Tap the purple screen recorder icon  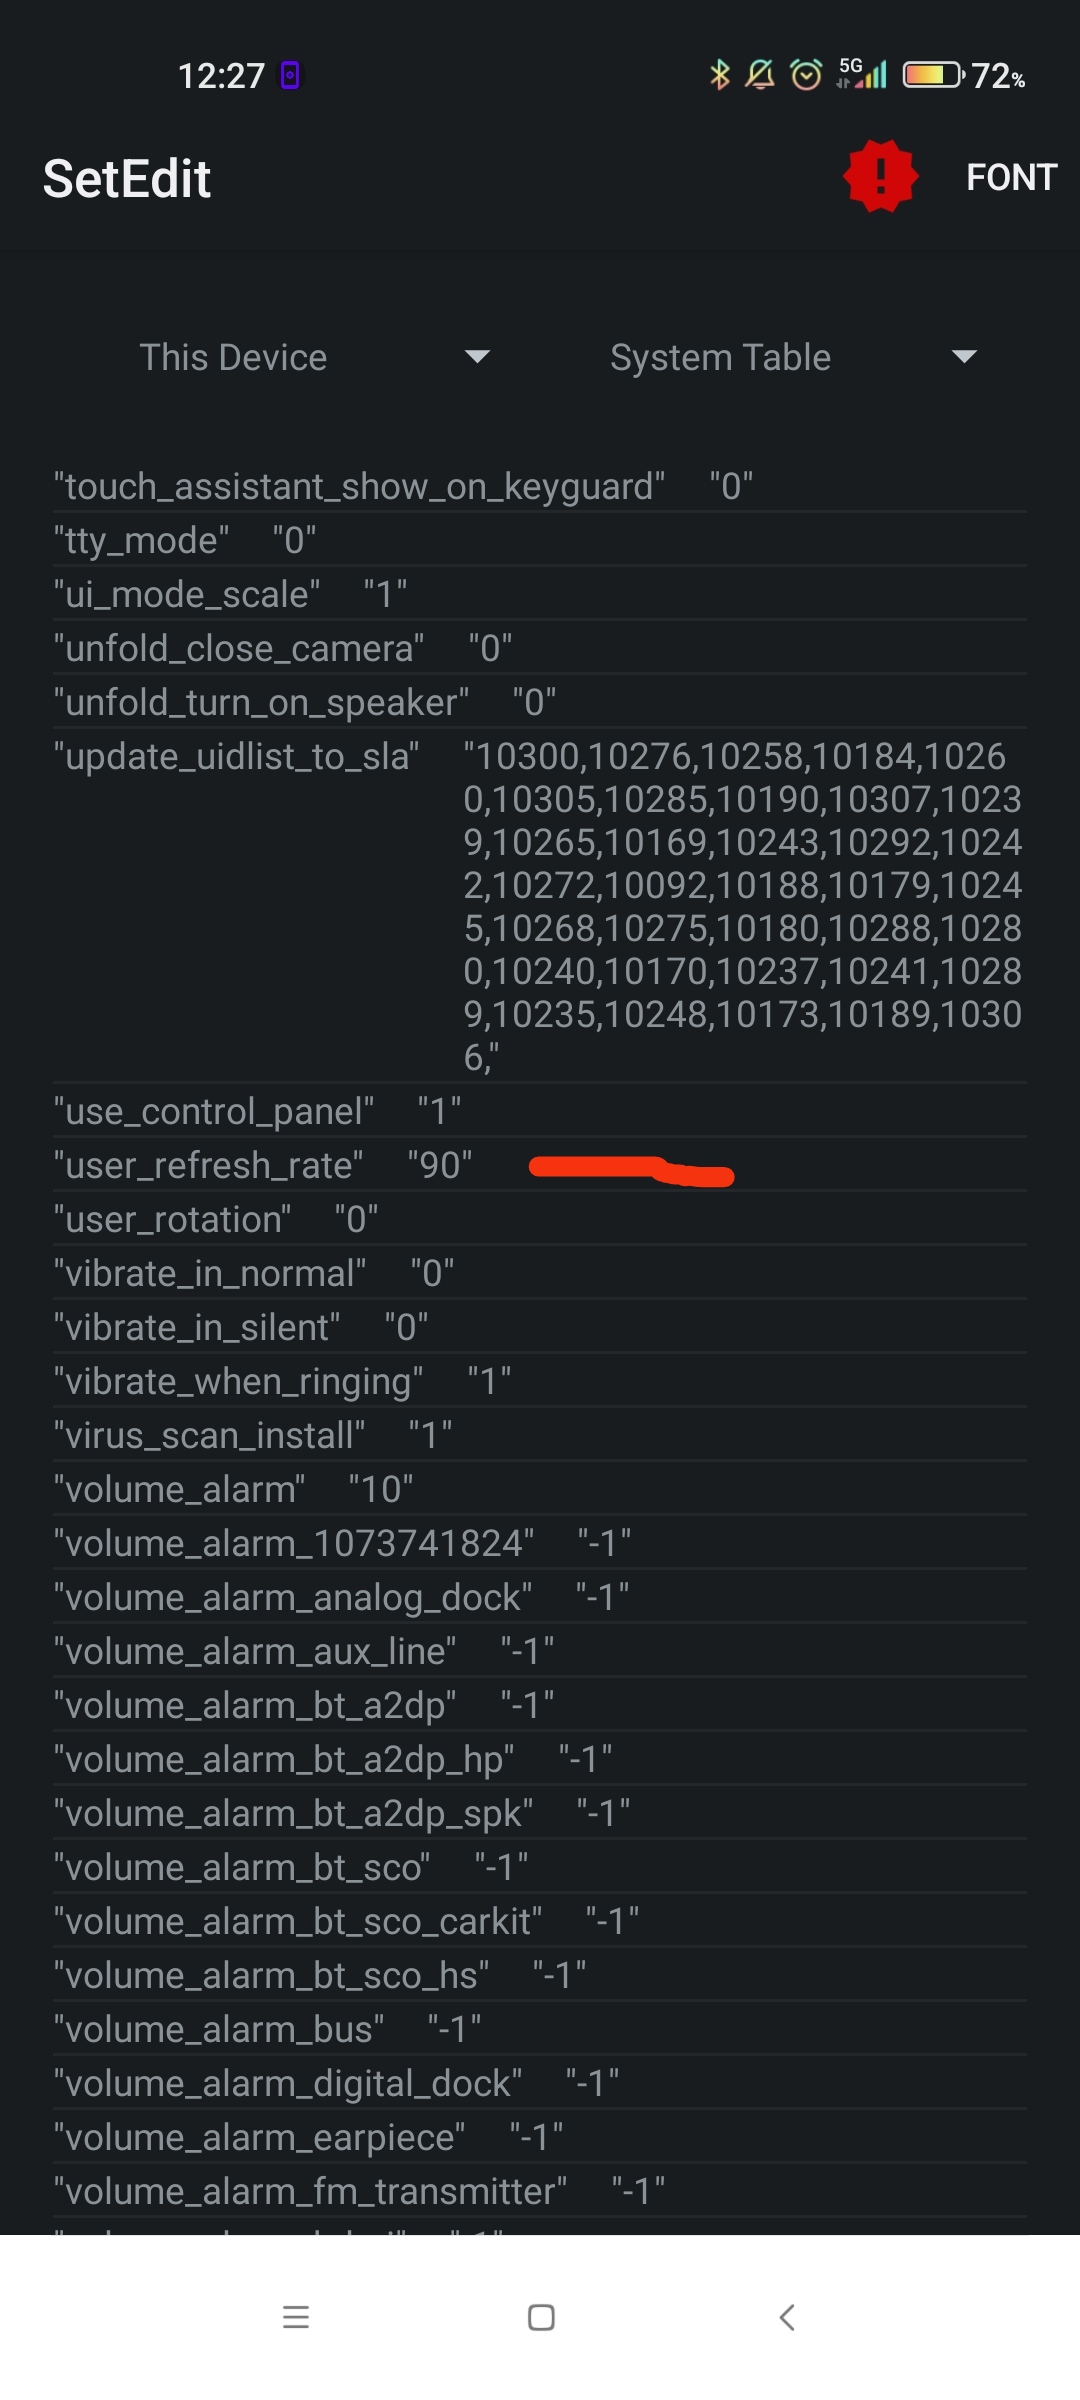(290, 75)
